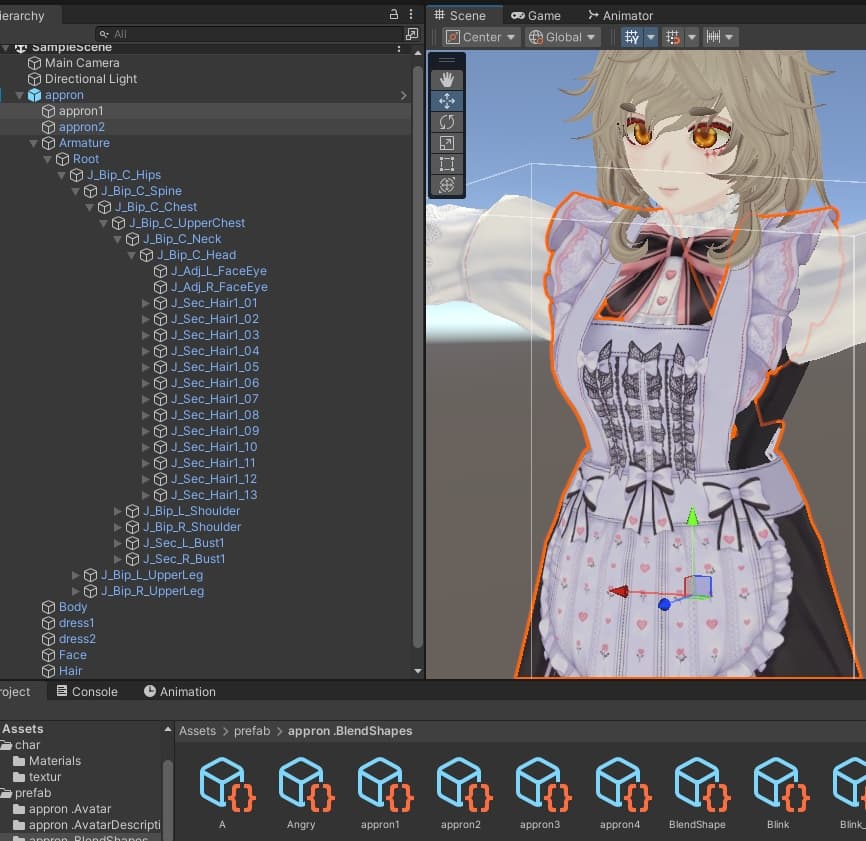This screenshot has width=866, height=841.
Task: Open the appron .Avatar folder
Action: tap(70, 809)
